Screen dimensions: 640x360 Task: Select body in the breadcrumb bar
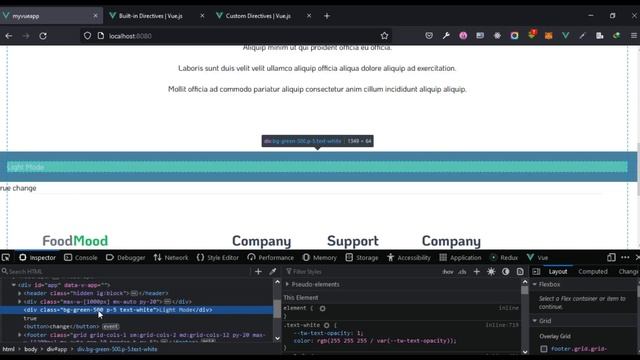click(x=31, y=349)
